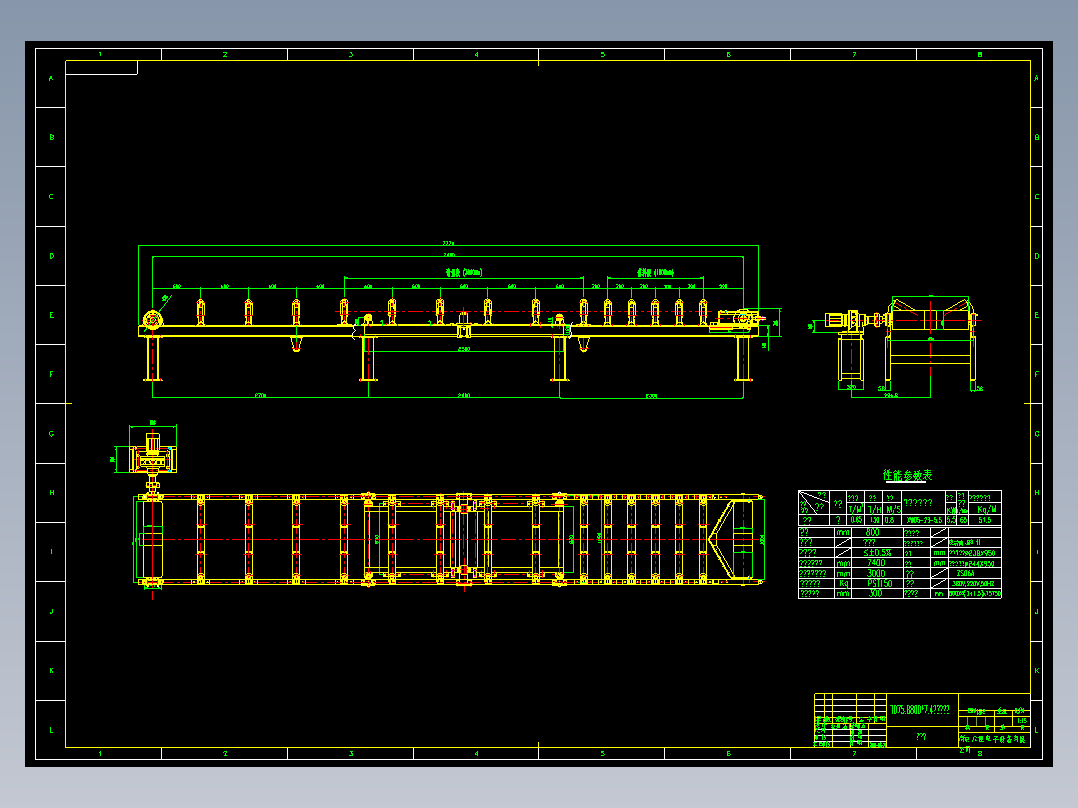Select the 800 value in parameter table

pyautogui.click(x=872, y=532)
